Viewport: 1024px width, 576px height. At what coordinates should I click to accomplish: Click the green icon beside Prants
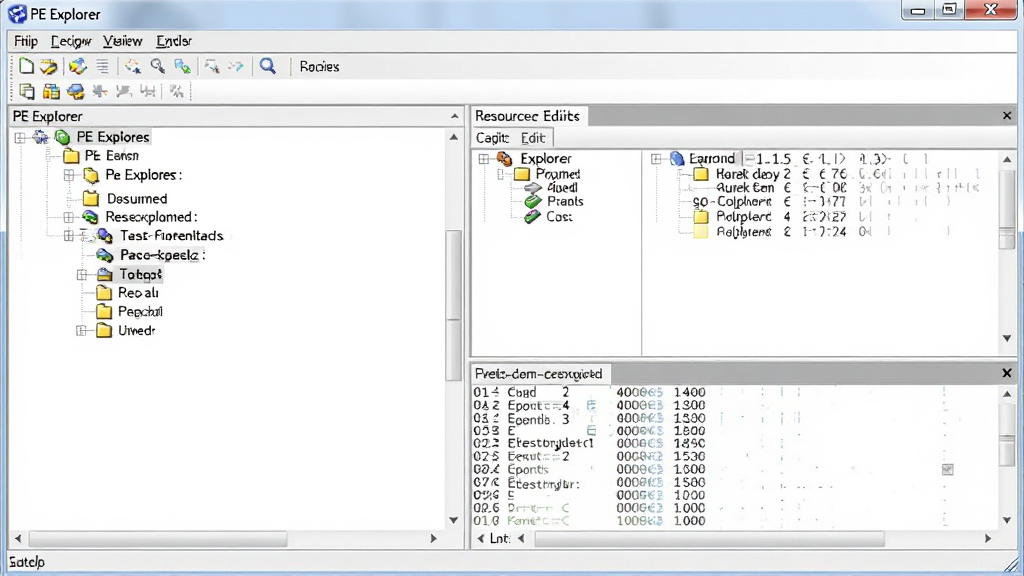pos(533,202)
